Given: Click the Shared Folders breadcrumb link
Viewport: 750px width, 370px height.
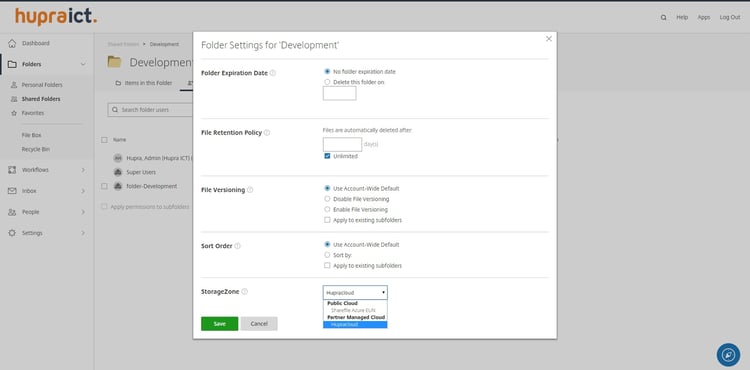Looking at the screenshot, I should coord(123,44).
